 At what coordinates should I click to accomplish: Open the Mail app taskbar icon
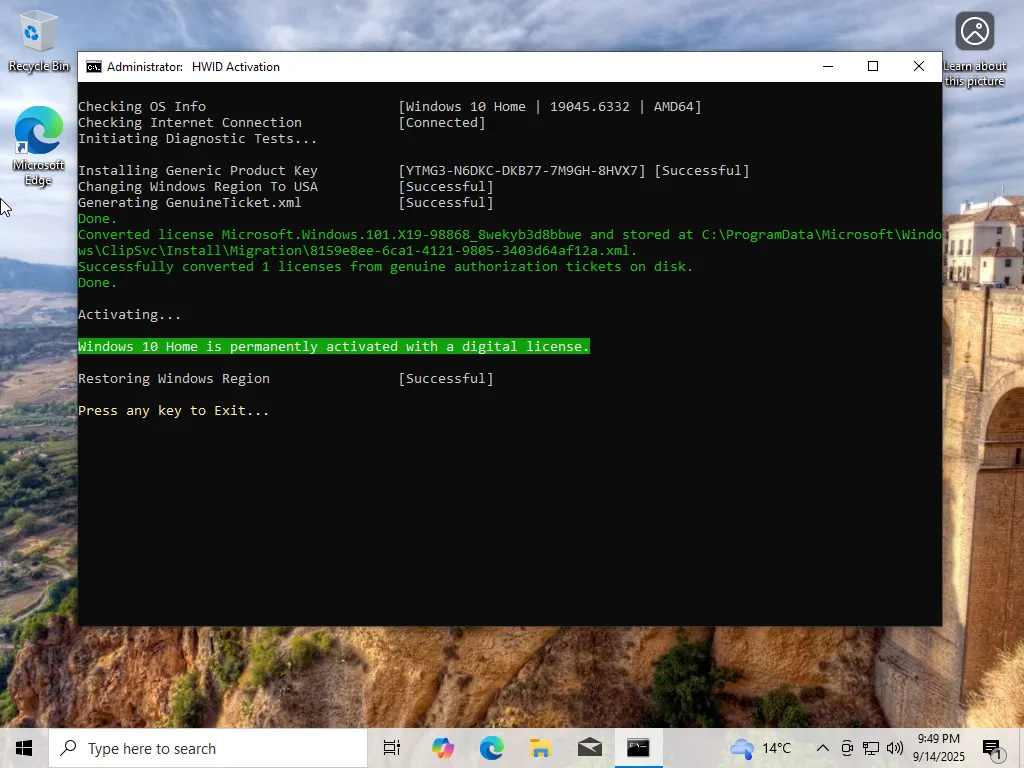[x=590, y=748]
